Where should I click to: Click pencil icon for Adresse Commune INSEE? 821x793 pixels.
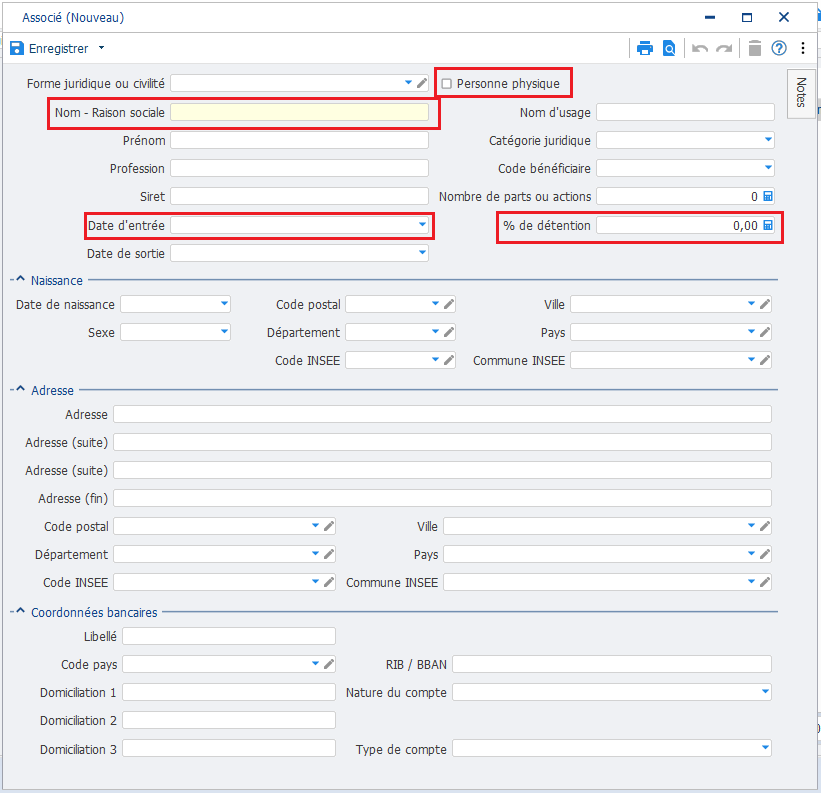(765, 582)
